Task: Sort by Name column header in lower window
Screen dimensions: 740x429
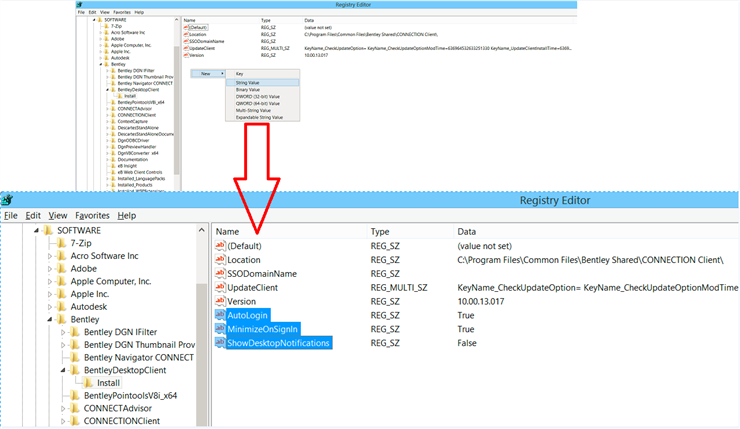Action: point(289,231)
